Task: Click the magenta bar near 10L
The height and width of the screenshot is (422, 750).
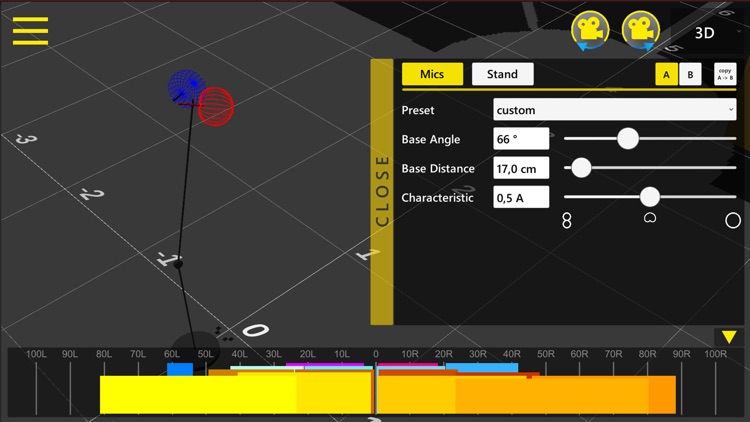Action: [x=325, y=365]
